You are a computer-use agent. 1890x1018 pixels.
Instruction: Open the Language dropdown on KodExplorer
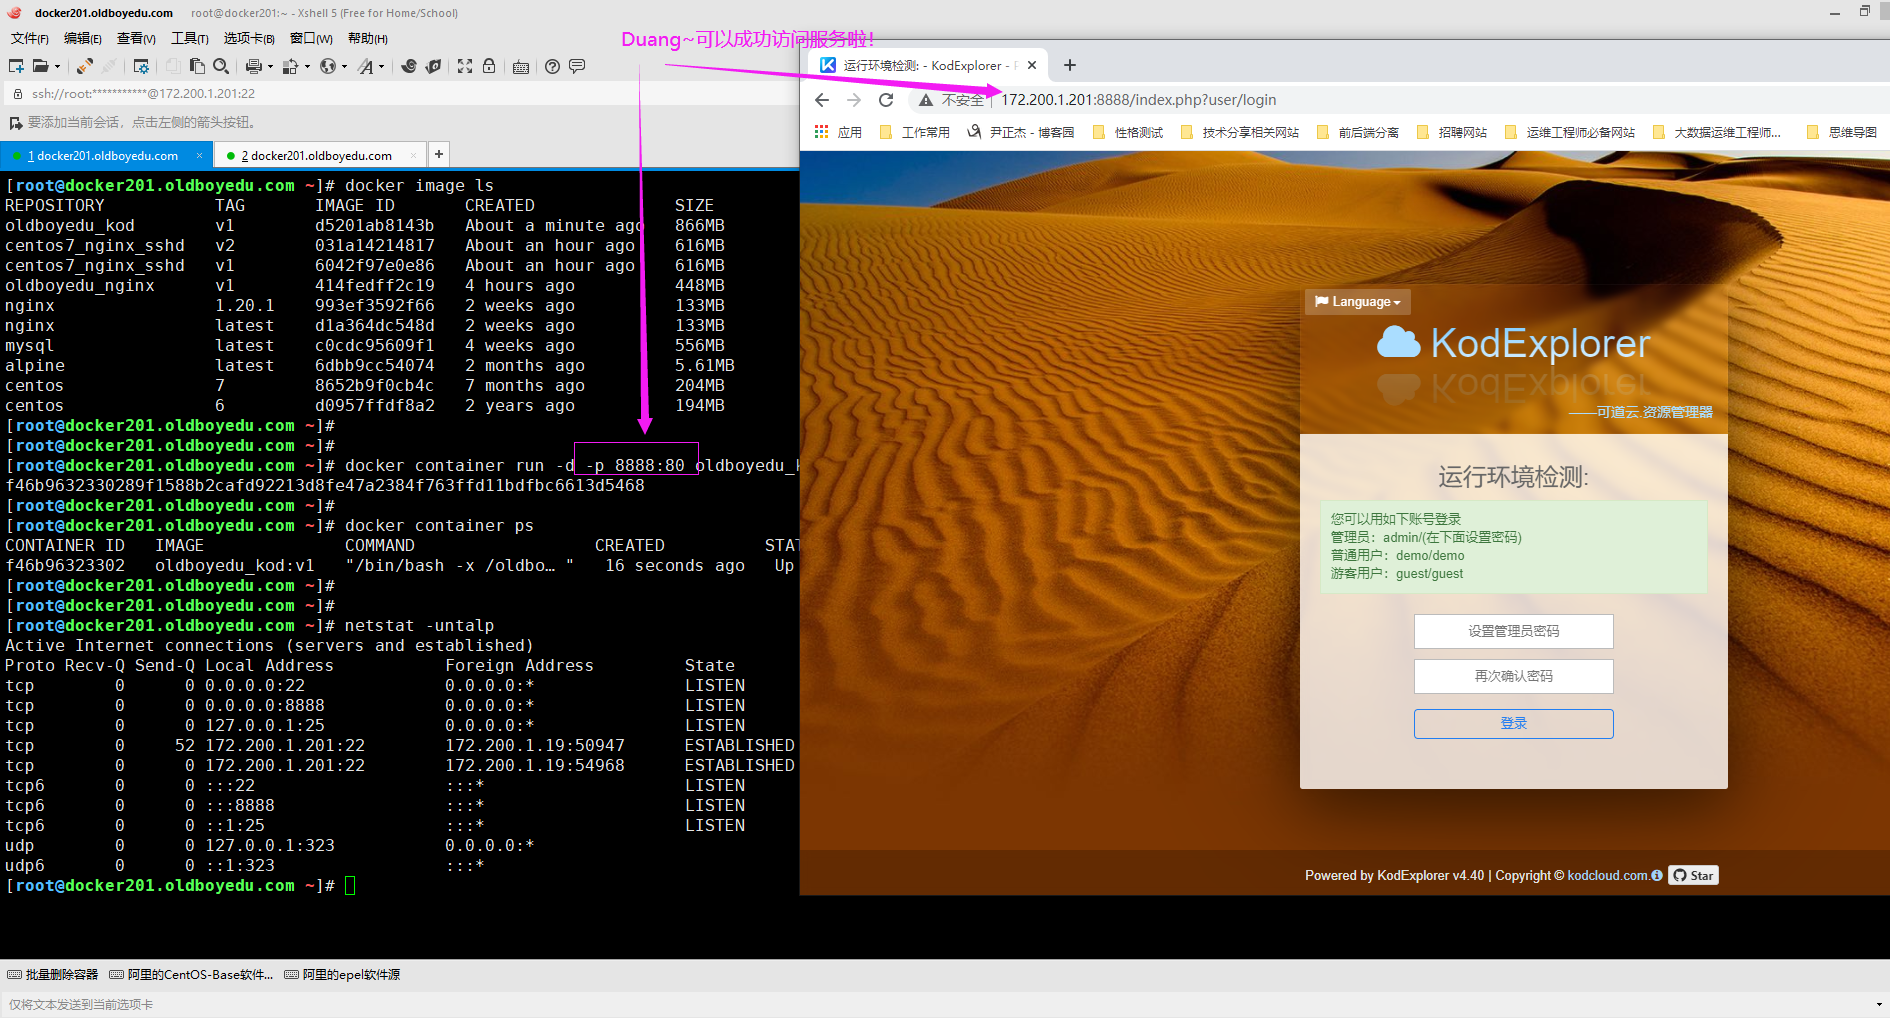point(1357,302)
